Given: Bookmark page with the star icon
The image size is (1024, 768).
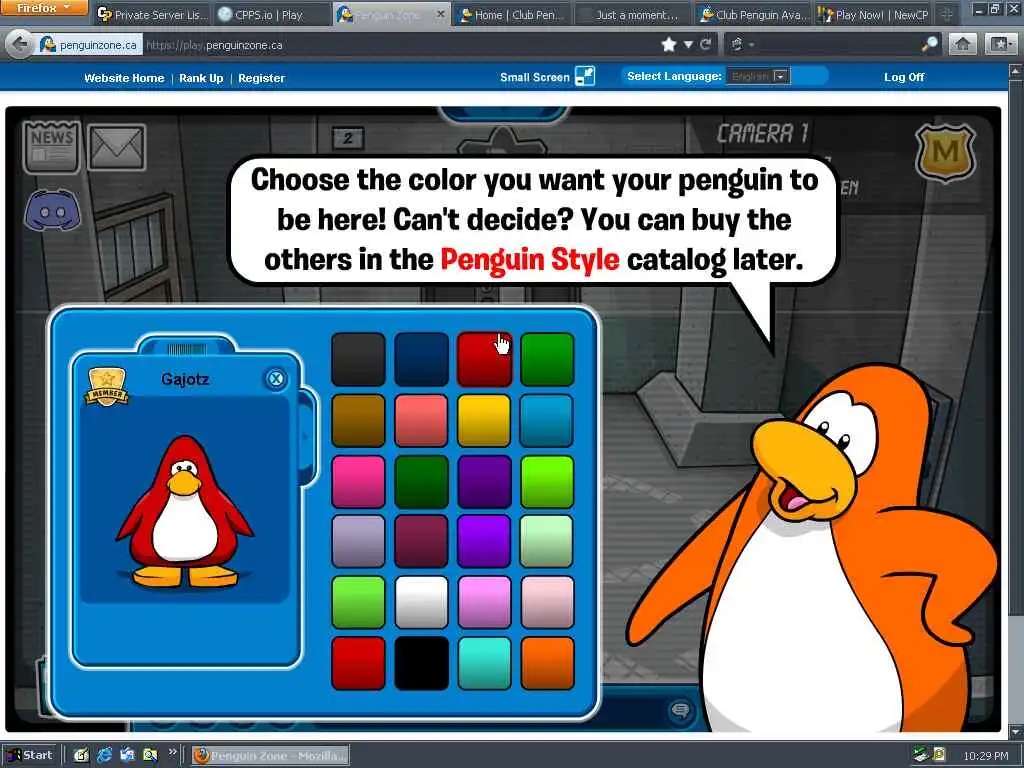Looking at the screenshot, I should pyautogui.click(x=669, y=44).
